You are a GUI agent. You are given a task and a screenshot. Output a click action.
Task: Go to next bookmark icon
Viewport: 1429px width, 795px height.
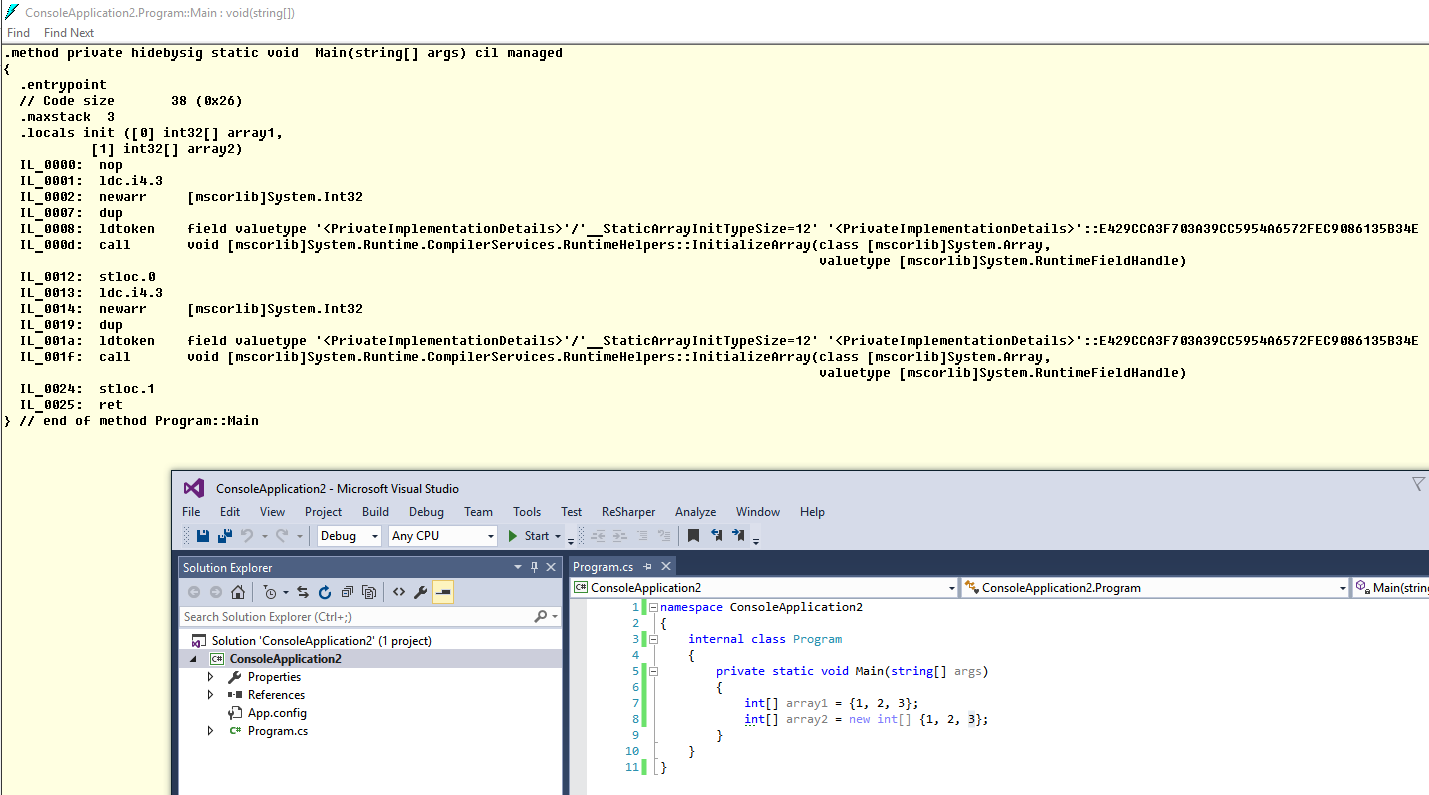(x=738, y=536)
